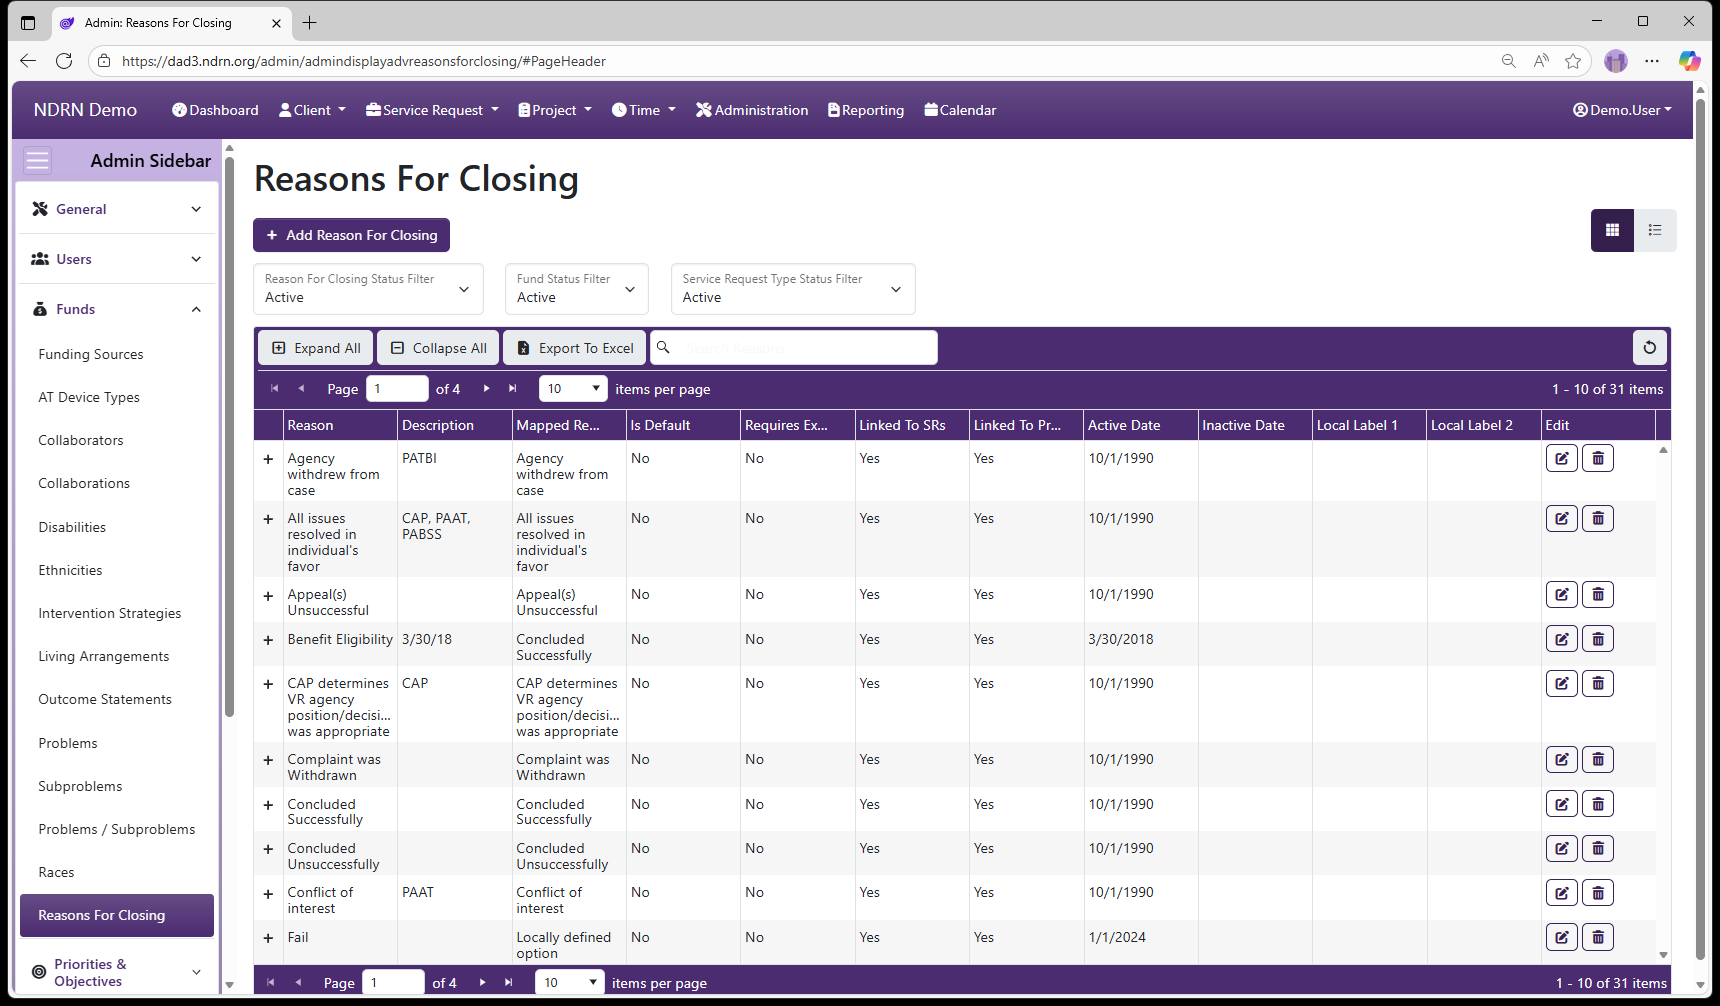This screenshot has height=1006, width=1720.
Task: Refresh the reasons grid
Action: (x=1649, y=348)
